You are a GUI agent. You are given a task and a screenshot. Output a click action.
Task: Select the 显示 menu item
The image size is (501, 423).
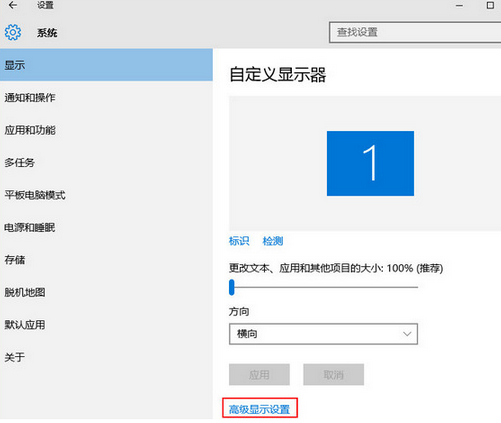tap(106, 65)
